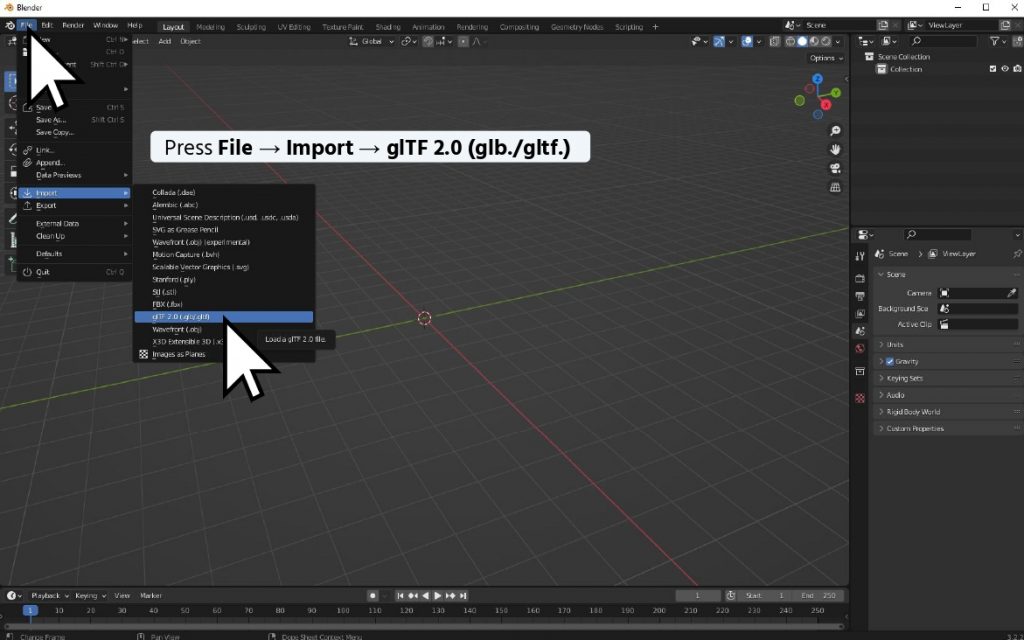1024x640 pixels.
Task: Open the Keying dropdown in timeline
Action: [x=90, y=596]
